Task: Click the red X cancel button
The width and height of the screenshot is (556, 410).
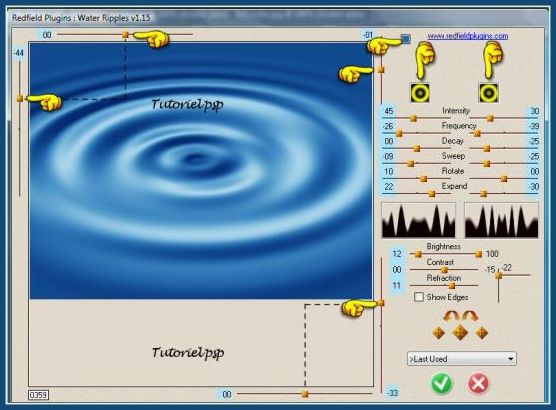Action: coord(478,383)
